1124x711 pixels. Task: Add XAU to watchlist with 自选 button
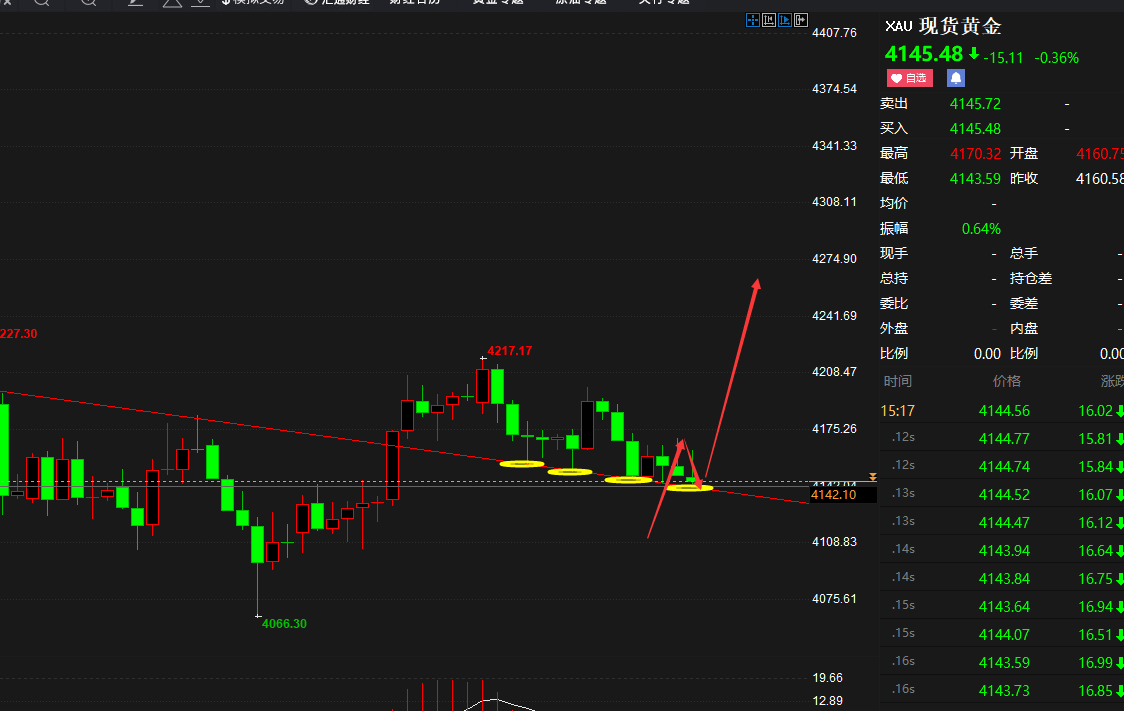point(910,78)
